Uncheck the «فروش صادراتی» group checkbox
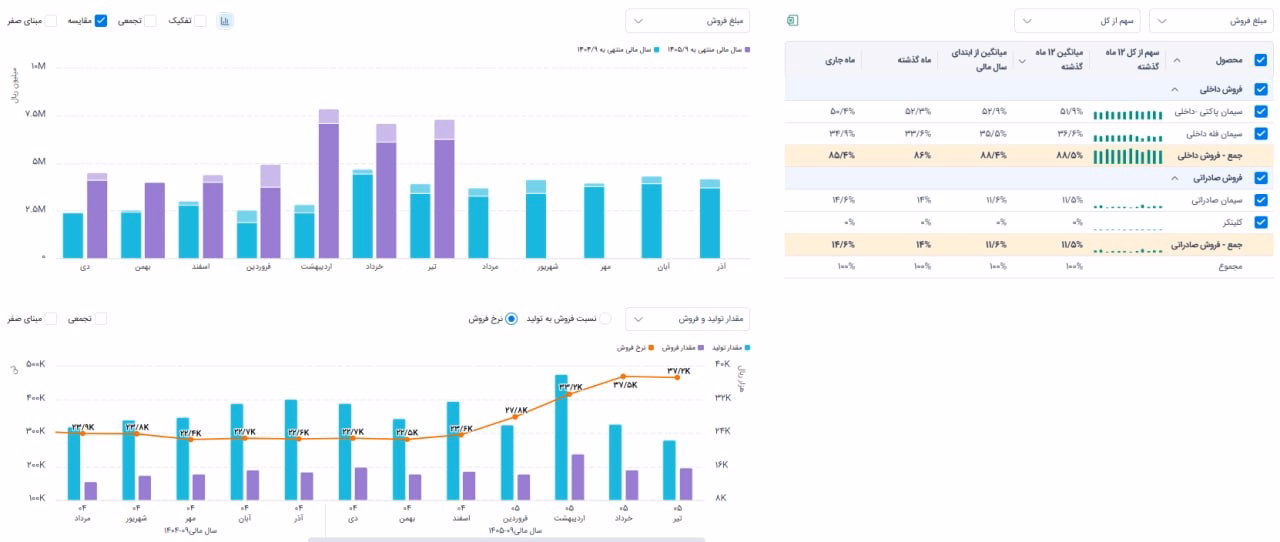The image size is (1280, 542). pos(1260,178)
